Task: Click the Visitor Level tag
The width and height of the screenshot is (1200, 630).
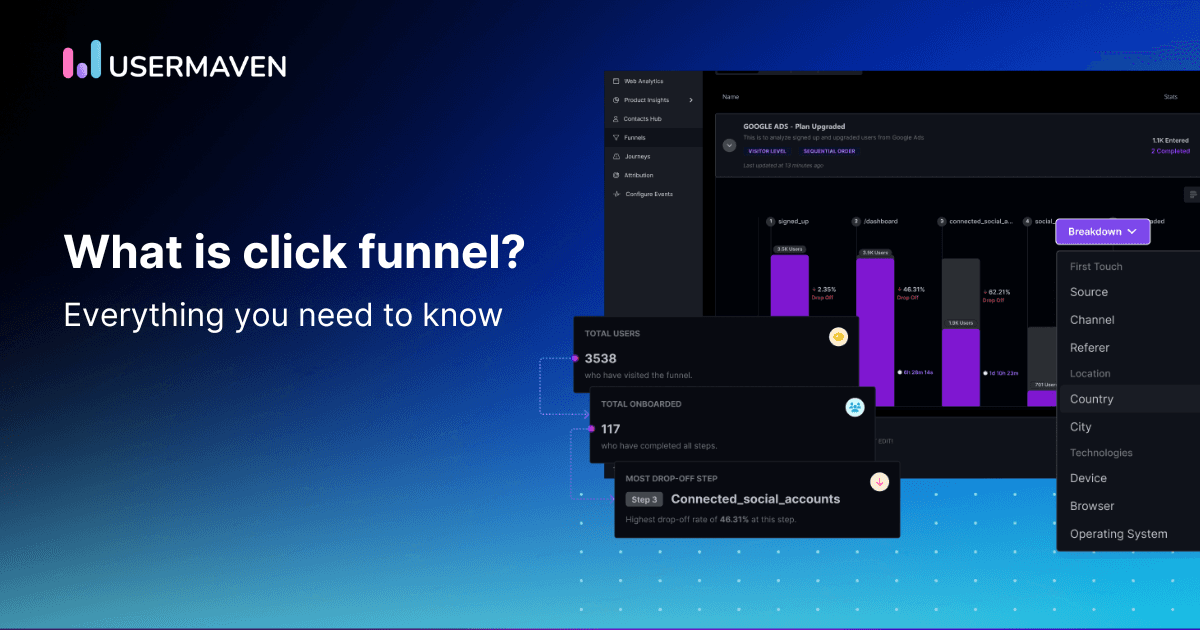Action: coord(767,151)
